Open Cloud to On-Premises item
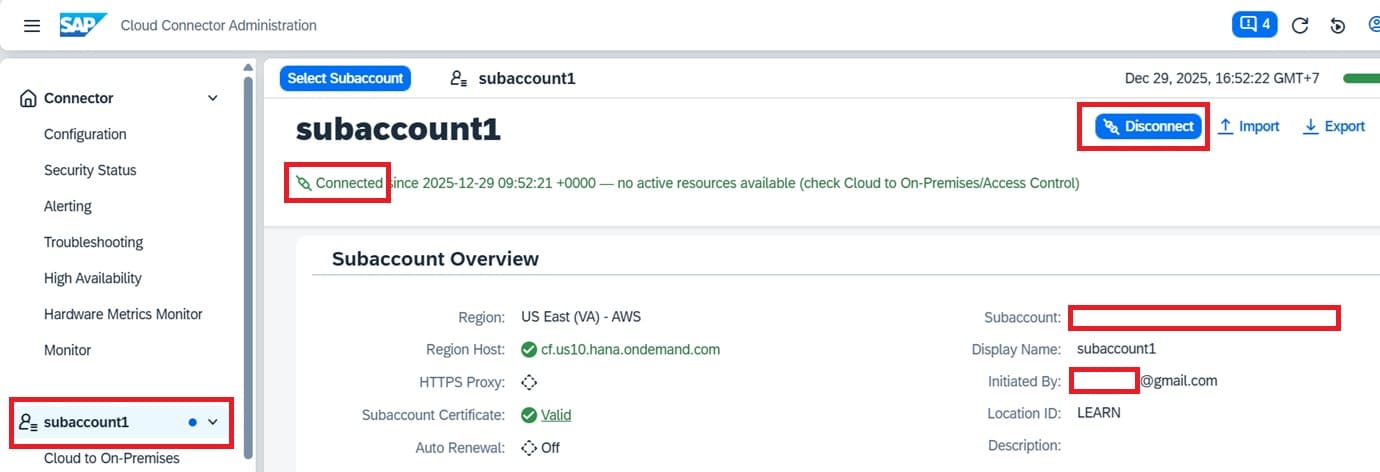 tap(112, 458)
